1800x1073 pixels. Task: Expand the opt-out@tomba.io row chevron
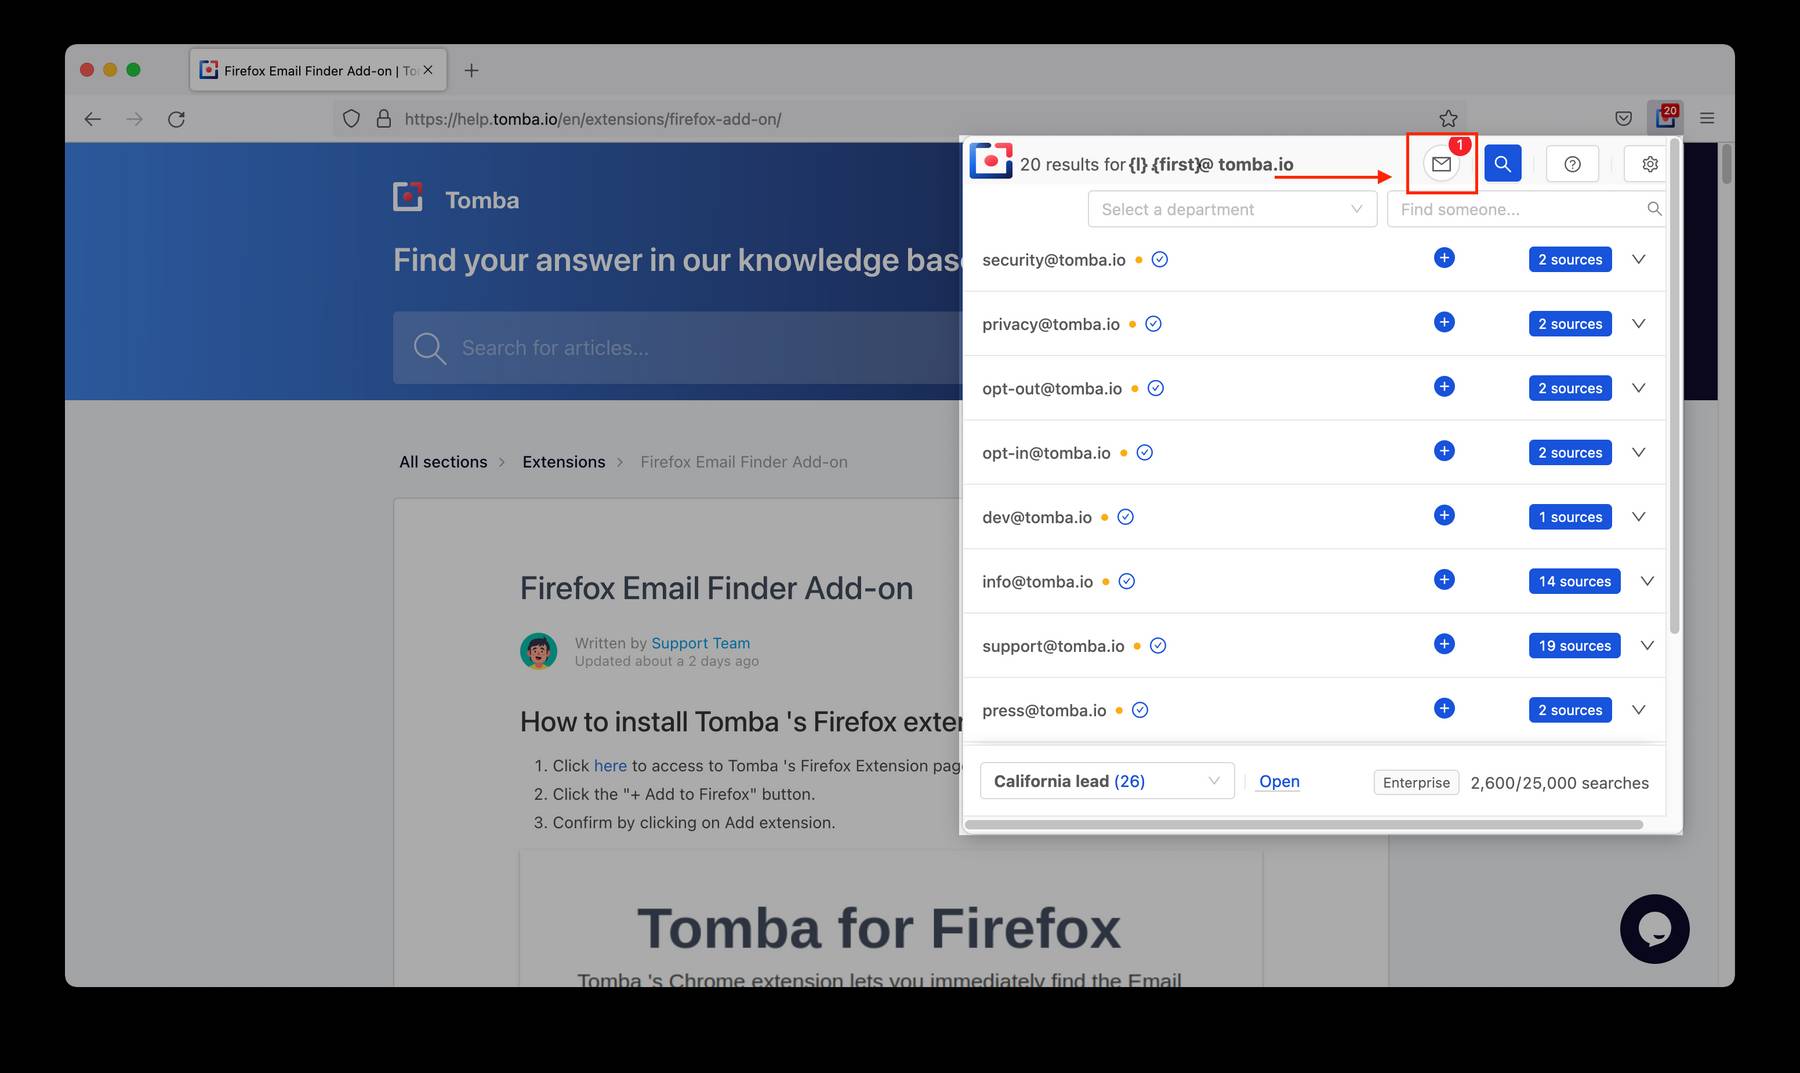1638,388
